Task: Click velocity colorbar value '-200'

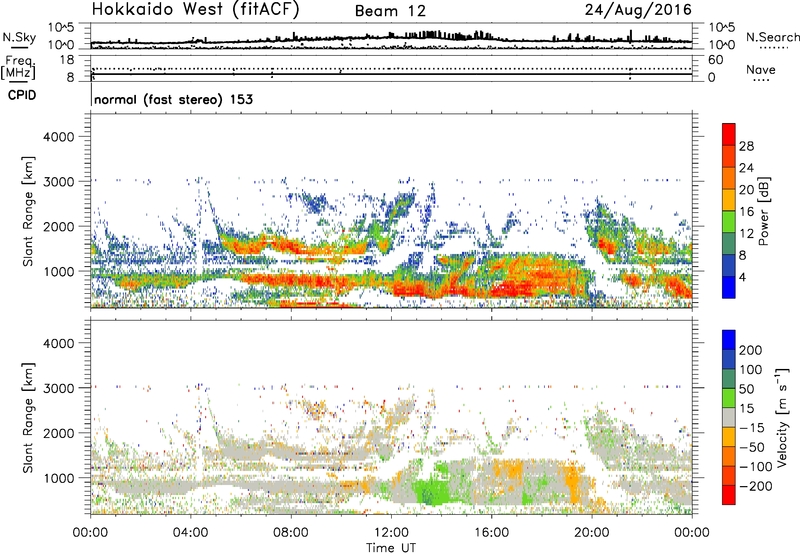Action: coord(755,486)
